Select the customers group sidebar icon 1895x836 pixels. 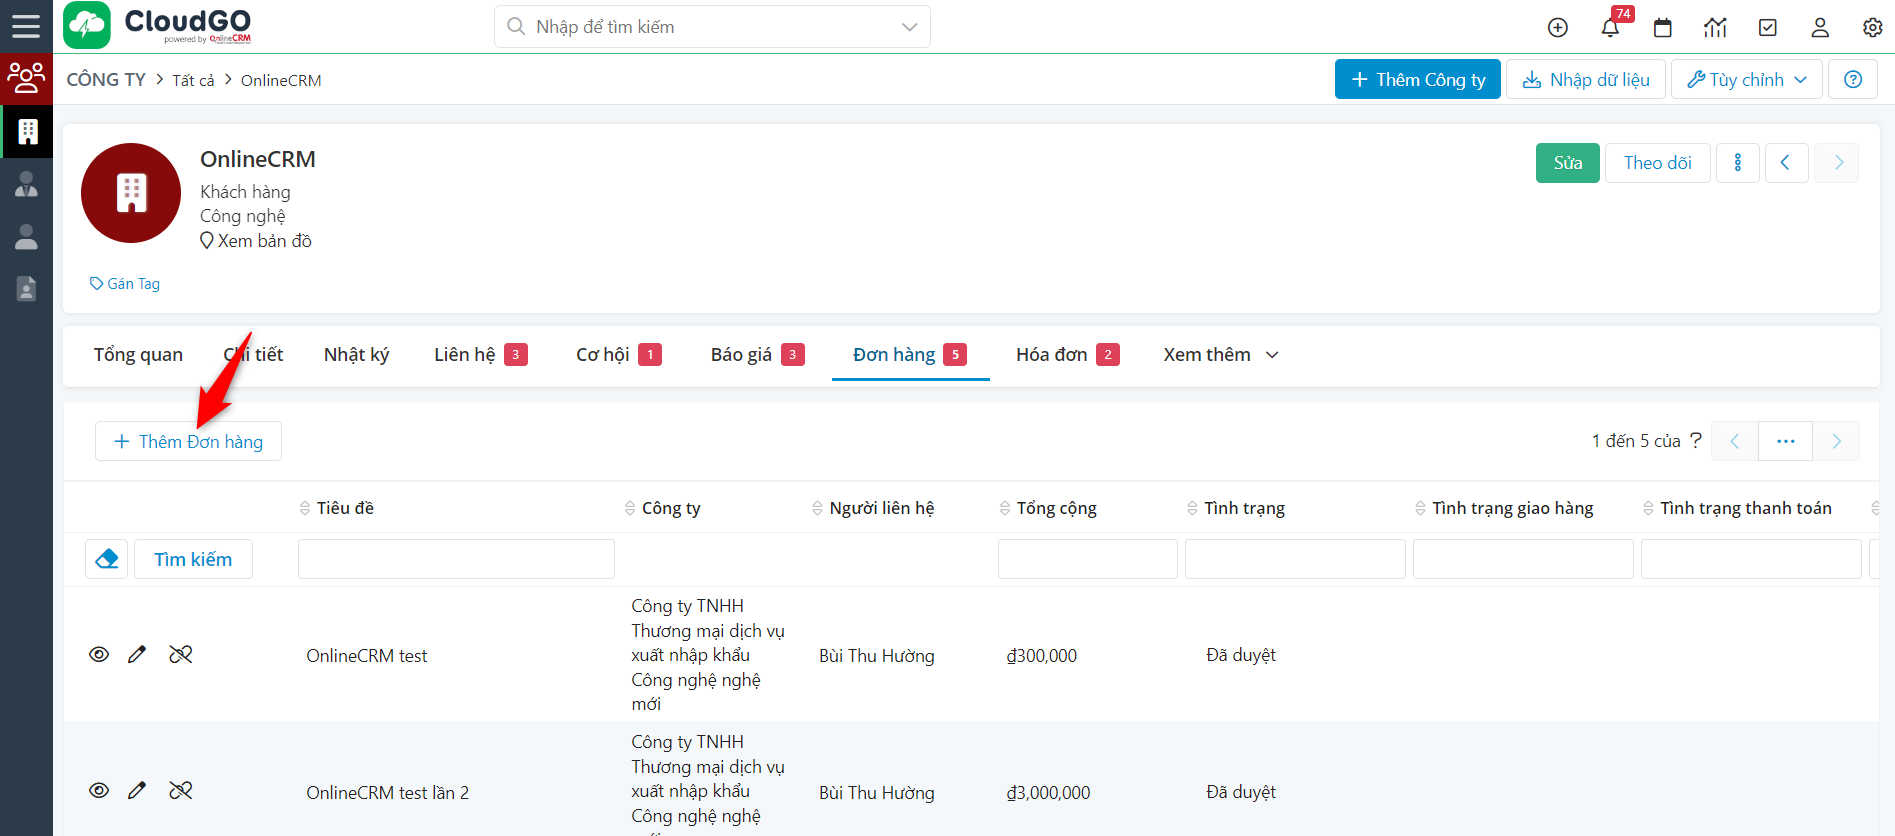[26, 78]
